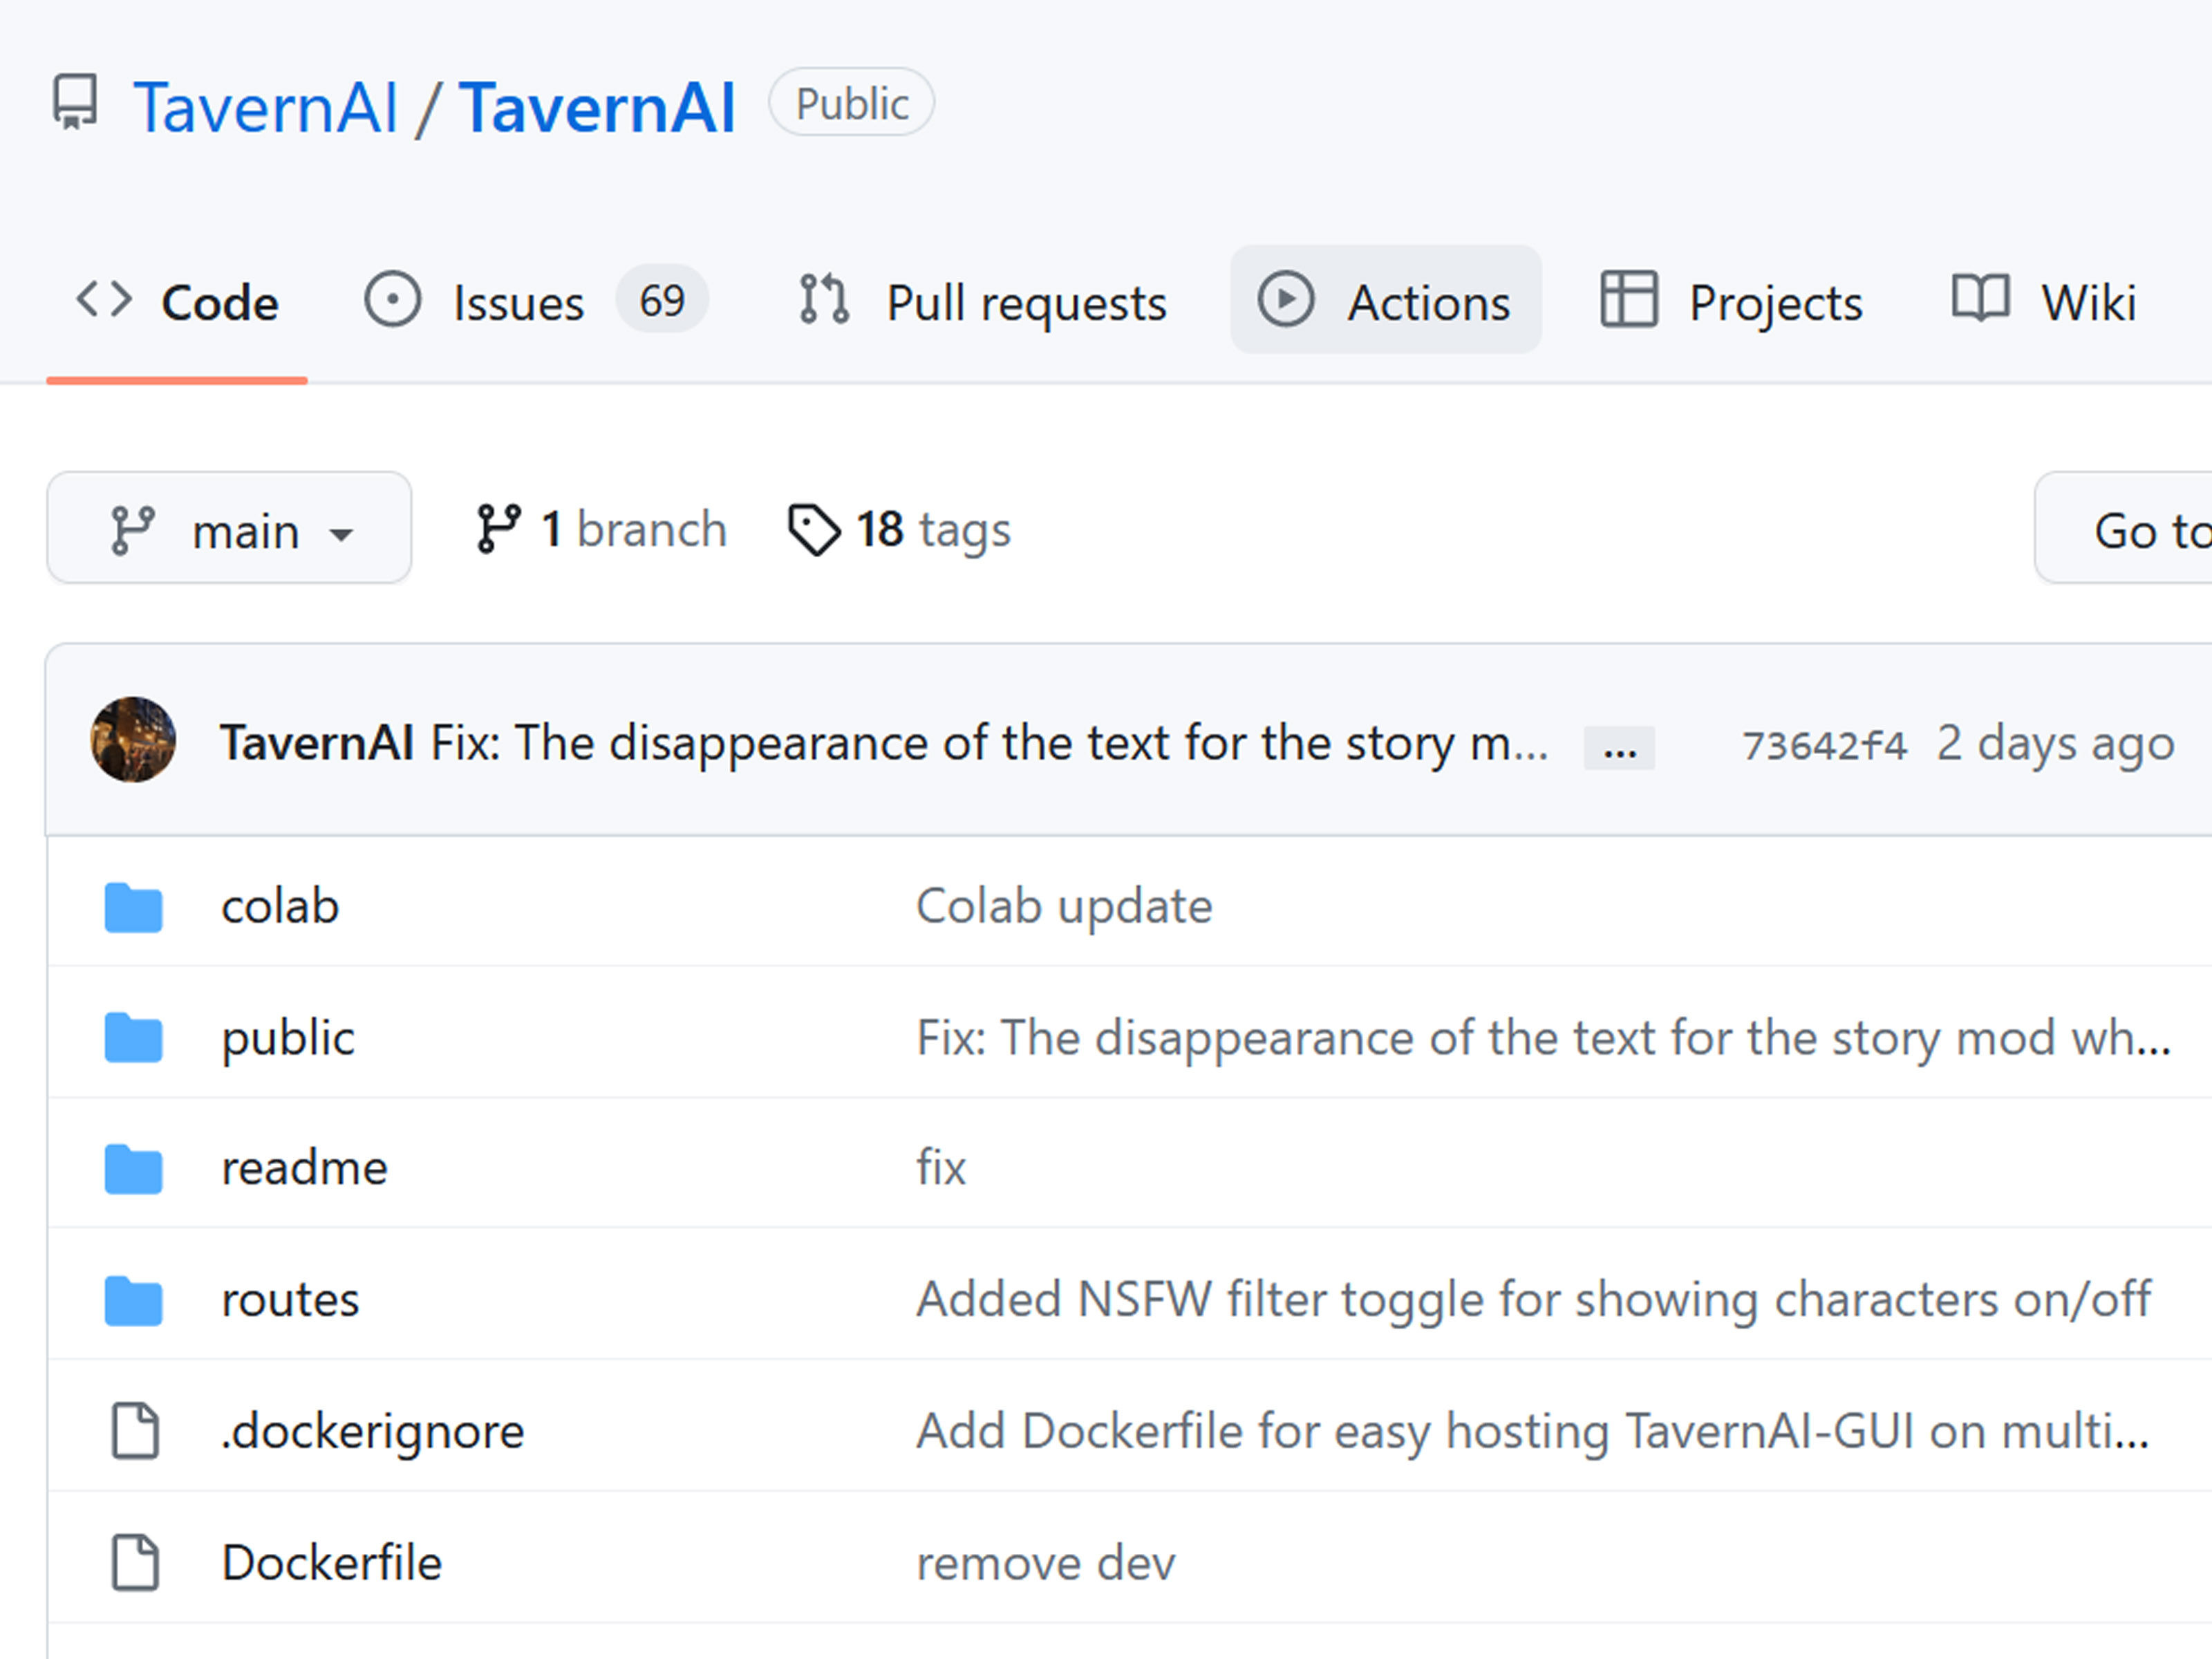This screenshot has height=1659, width=2212.
Task: Open the Dockerfile file
Action: pyautogui.click(x=331, y=1563)
